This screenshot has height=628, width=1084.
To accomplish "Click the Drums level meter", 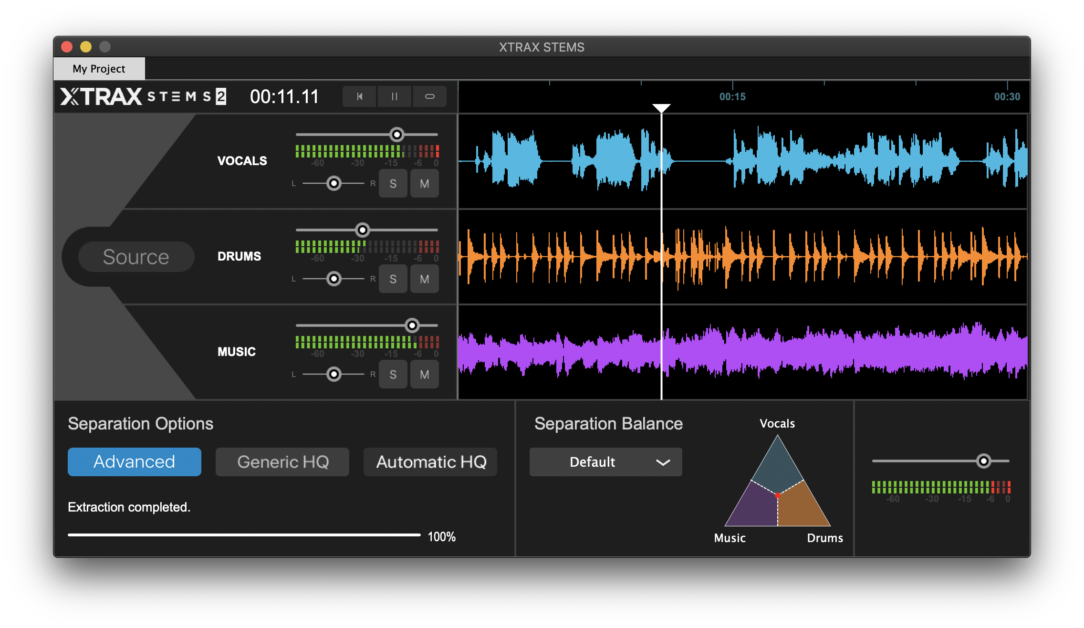I will [367, 247].
